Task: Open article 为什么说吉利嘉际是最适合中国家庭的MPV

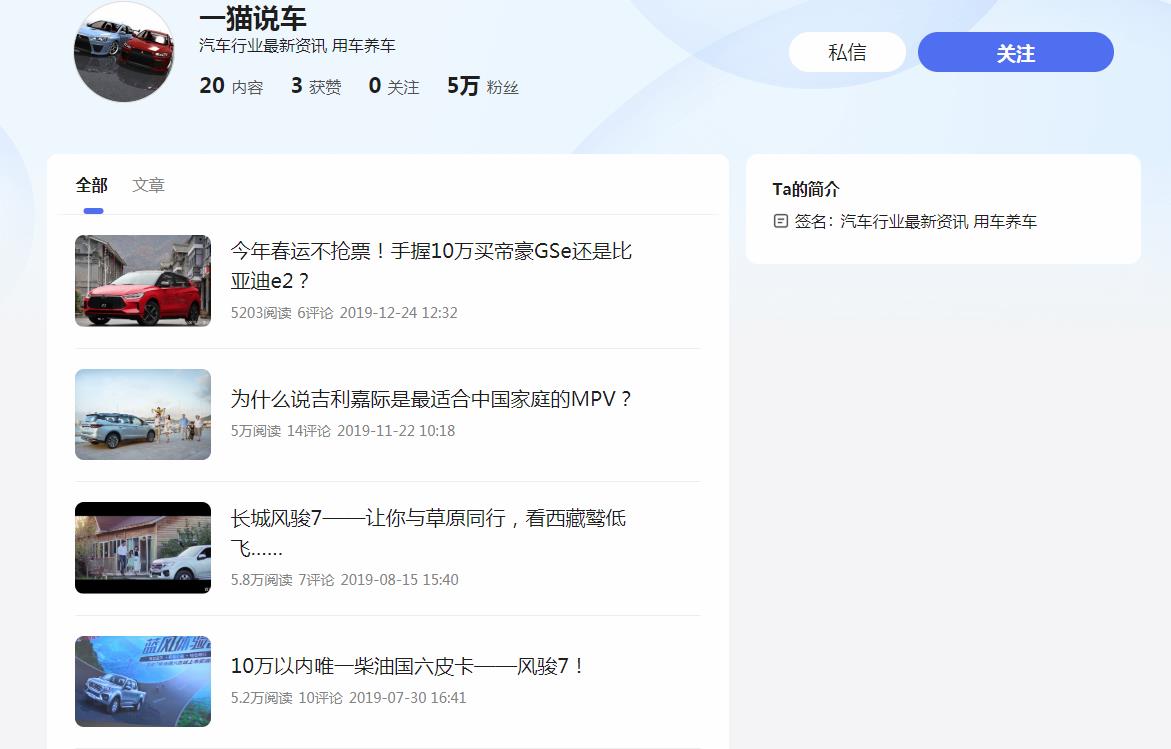Action: (x=431, y=399)
